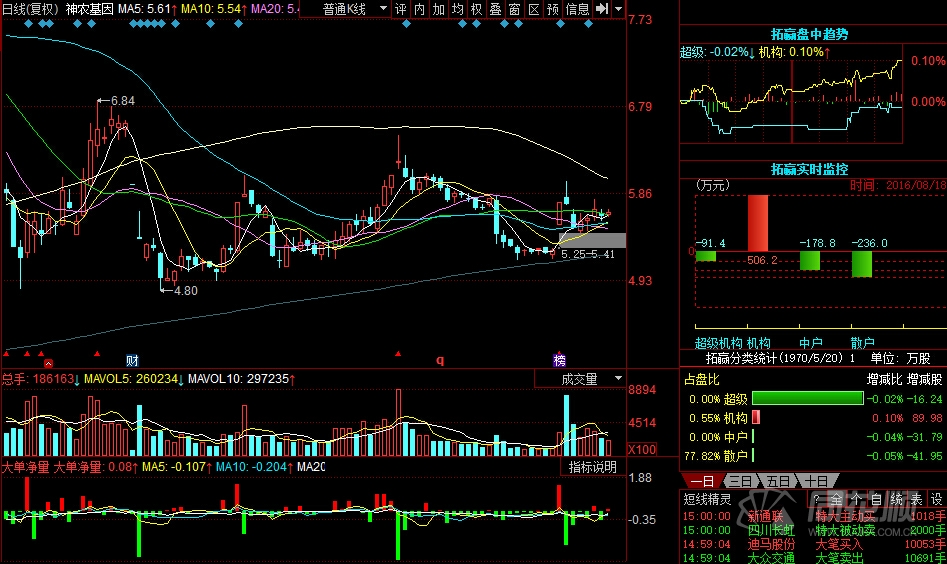Click the 财 financial marker on chart
This screenshot has height=564, width=947.
(132, 360)
